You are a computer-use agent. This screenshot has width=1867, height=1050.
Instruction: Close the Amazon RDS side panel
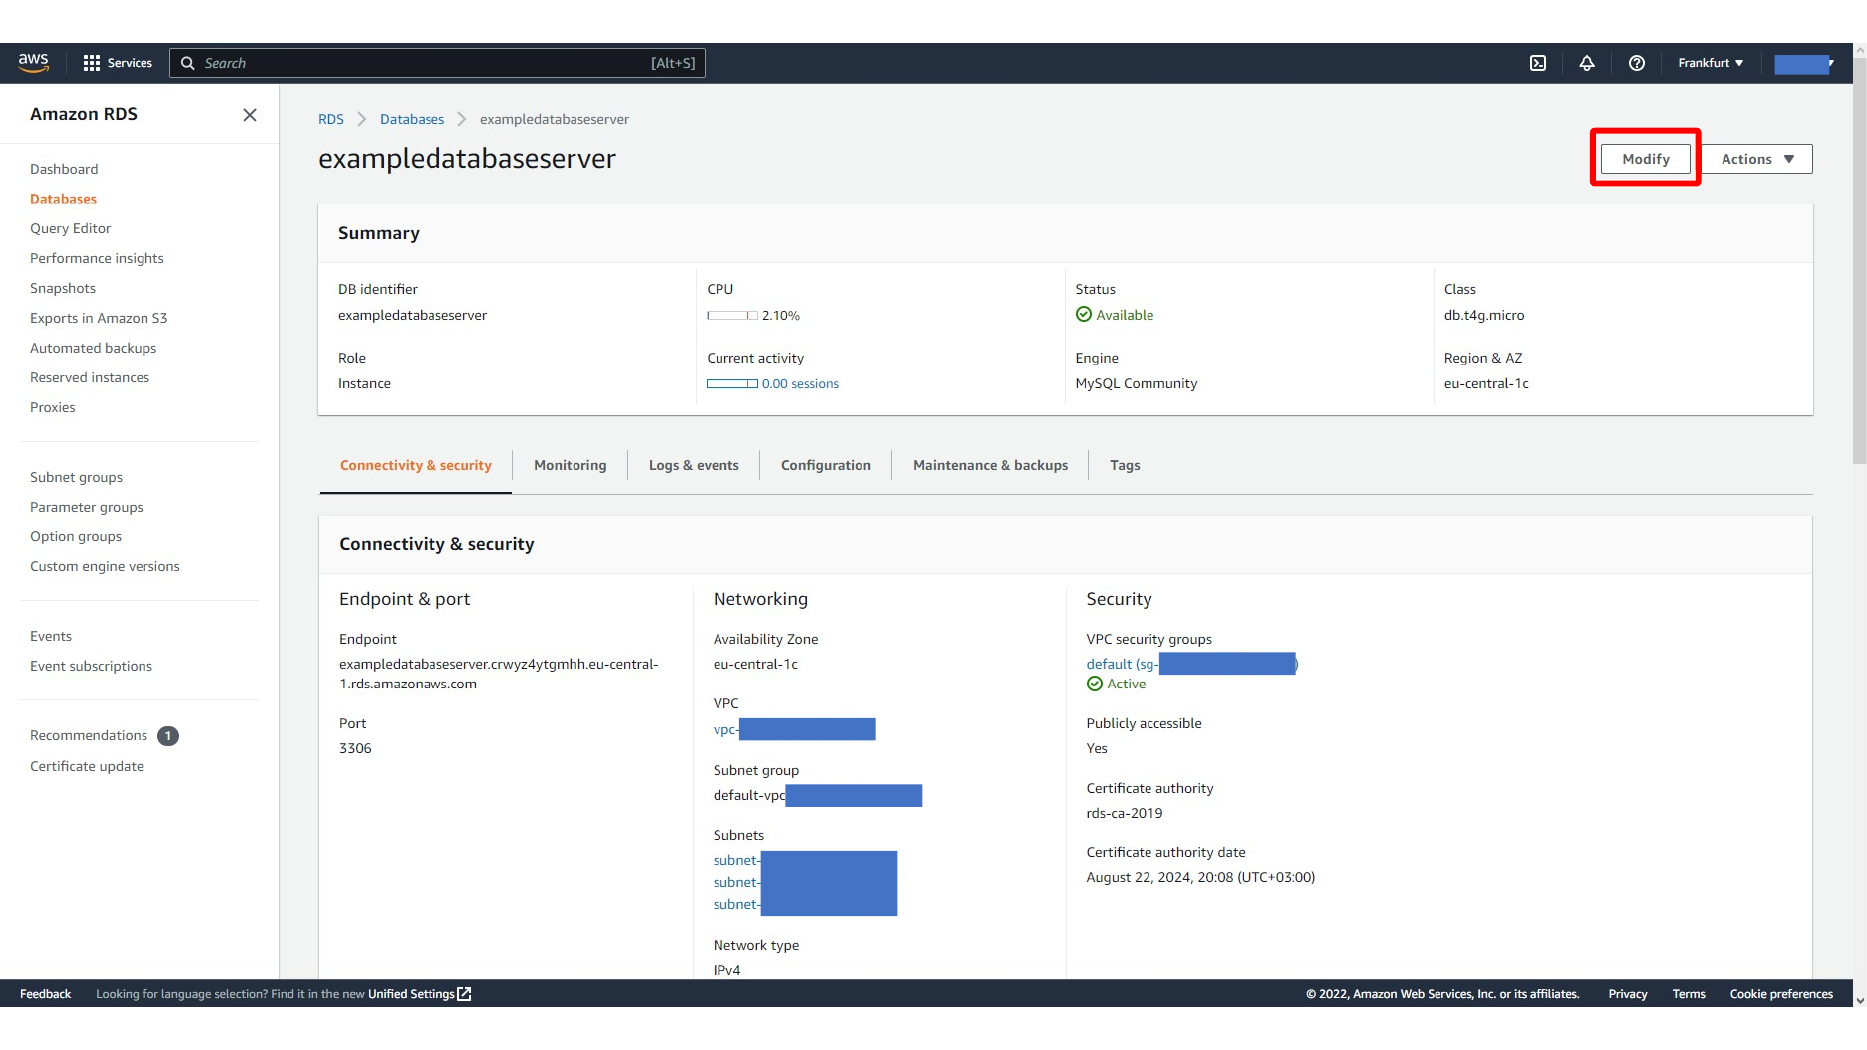[250, 115]
